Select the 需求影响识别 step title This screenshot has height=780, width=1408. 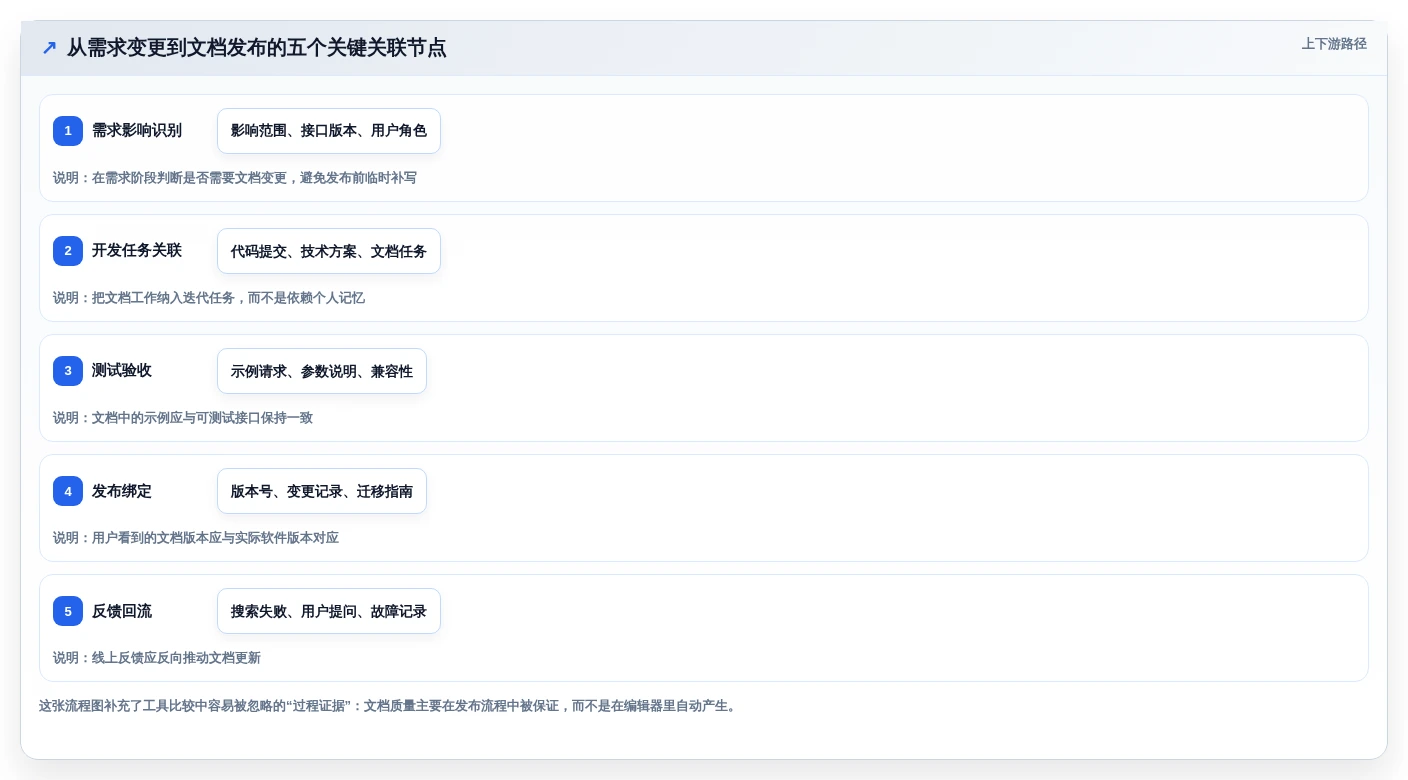(137, 131)
